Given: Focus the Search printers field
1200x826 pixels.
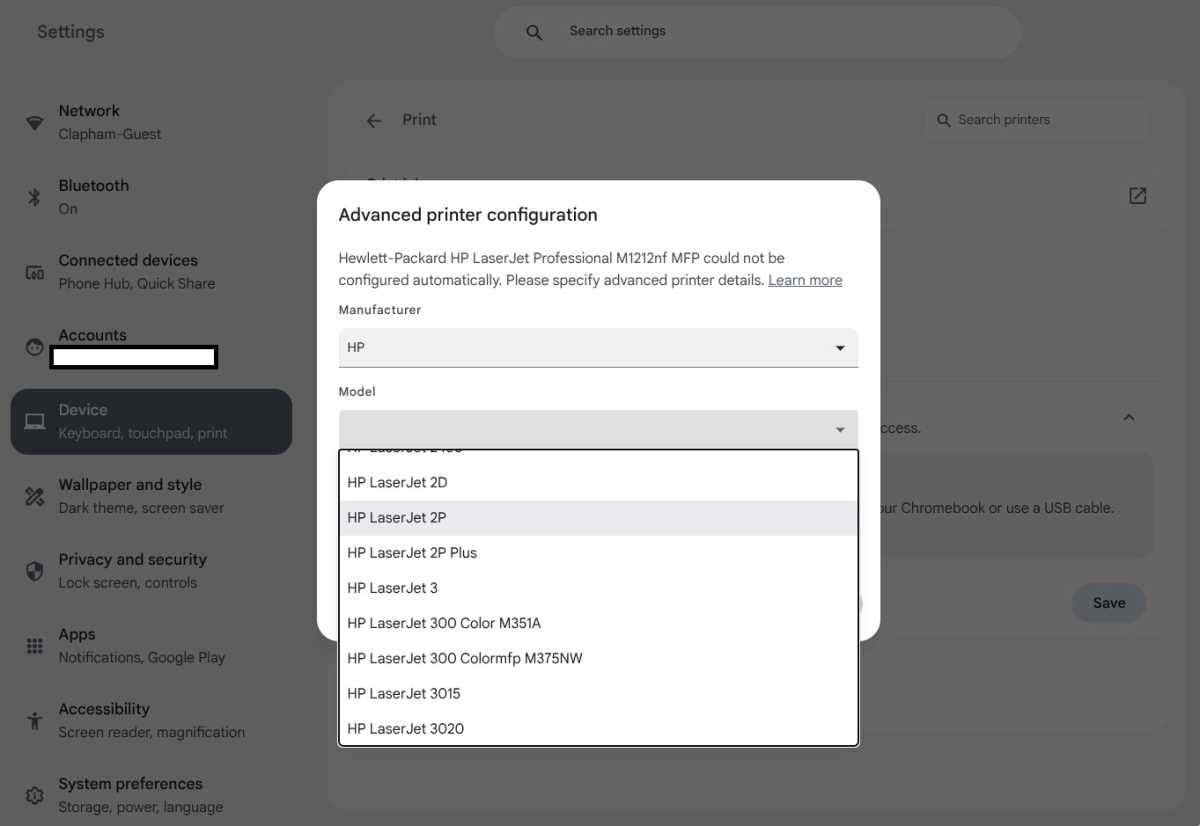Looking at the screenshot, I should (1036, 120).
